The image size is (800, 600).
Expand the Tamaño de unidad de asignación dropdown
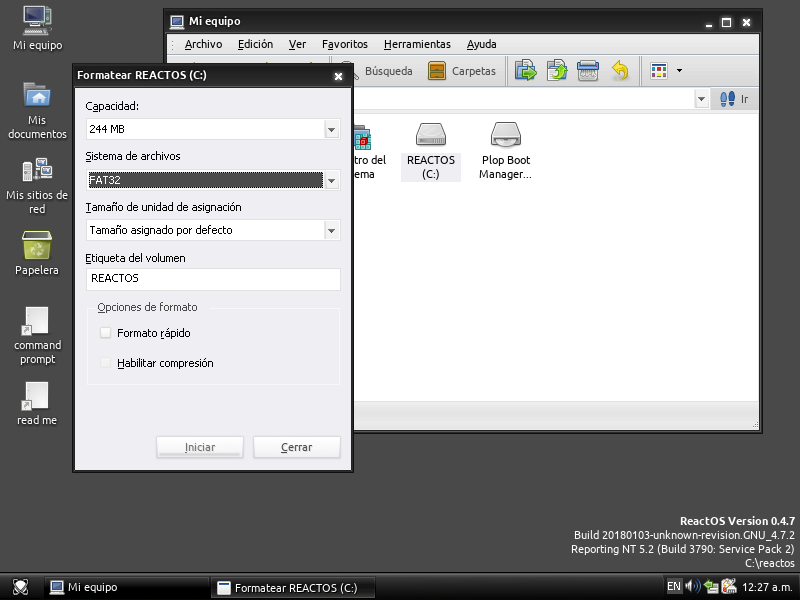331,231
